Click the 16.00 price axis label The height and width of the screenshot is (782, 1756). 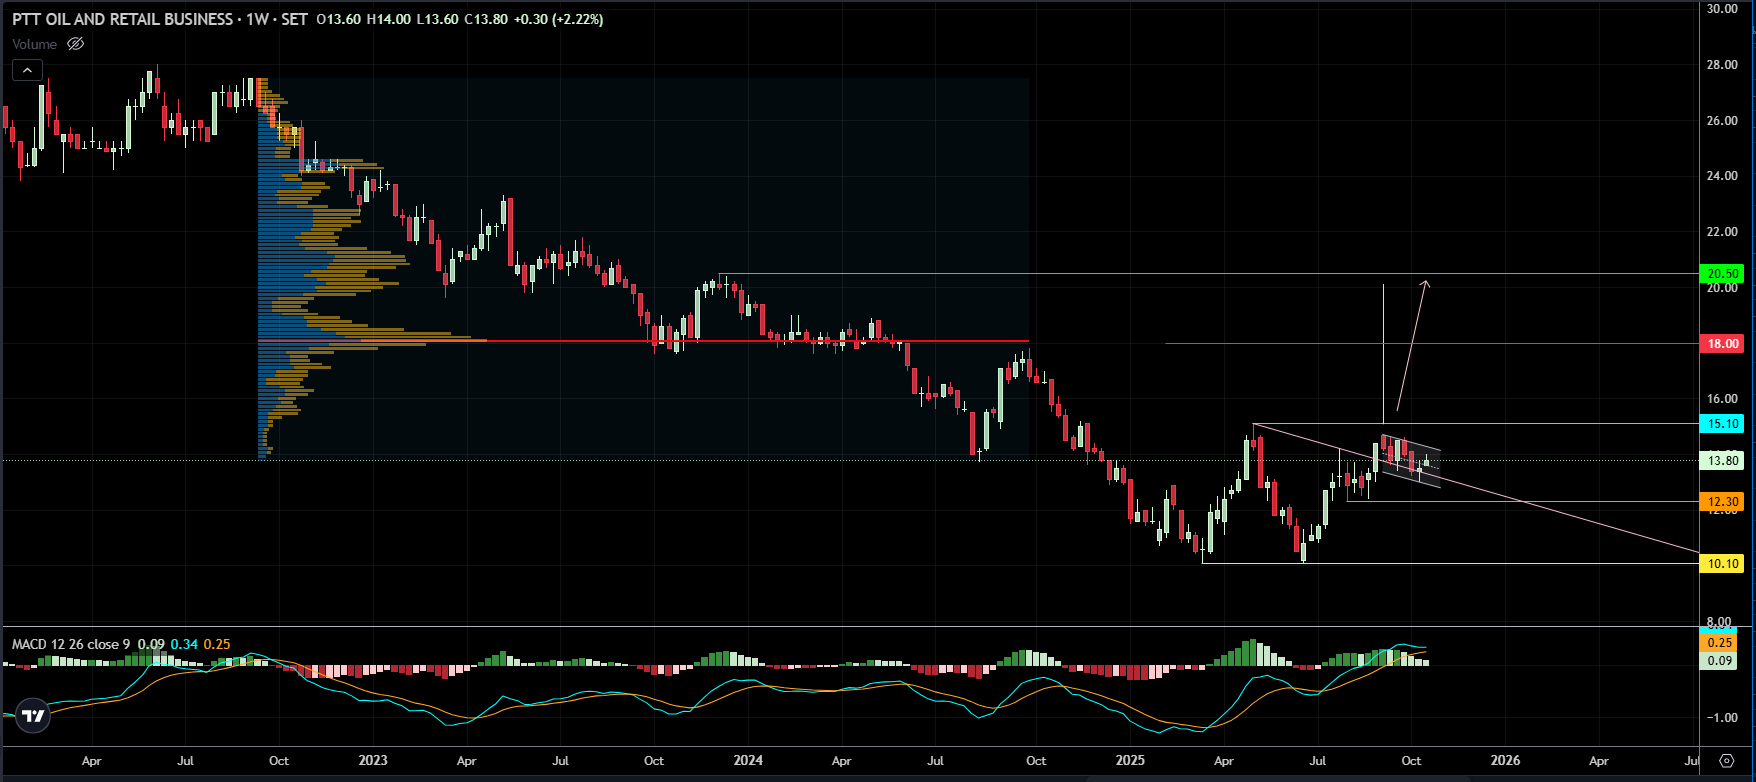1722,399
